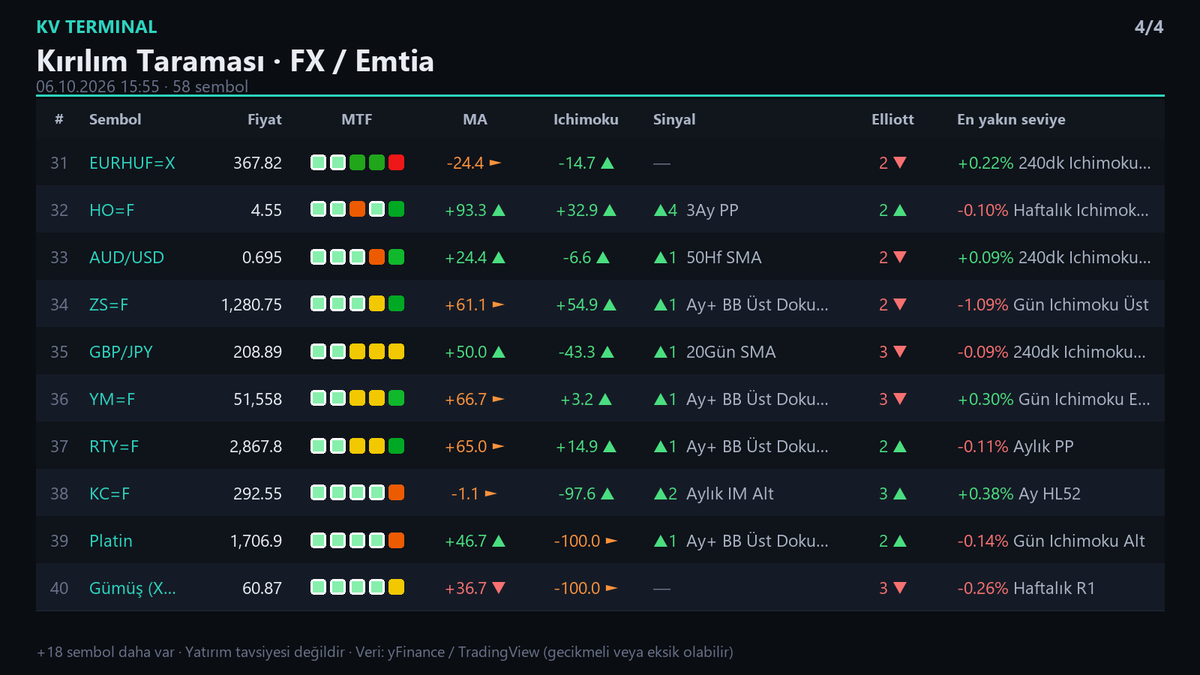Screen dimensions: 1200x675
Task: Click the red Elliott down arrow for EURHUF=X
Action: coord(900,163)
